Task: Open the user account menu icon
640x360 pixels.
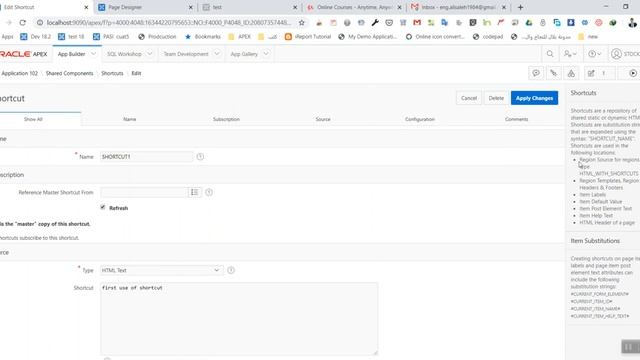Action: (616, 54)
